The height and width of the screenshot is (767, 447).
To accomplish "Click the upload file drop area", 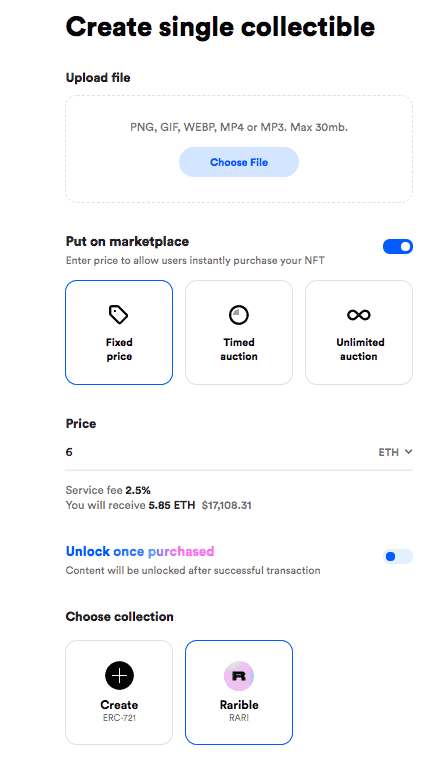I will coord(239,149).
